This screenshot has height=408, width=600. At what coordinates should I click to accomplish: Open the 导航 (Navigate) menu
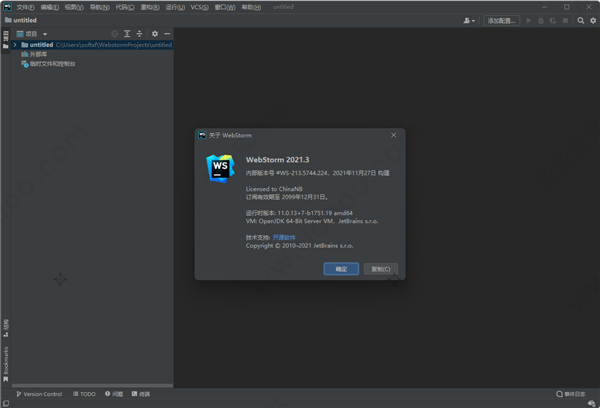pos(99,7)
